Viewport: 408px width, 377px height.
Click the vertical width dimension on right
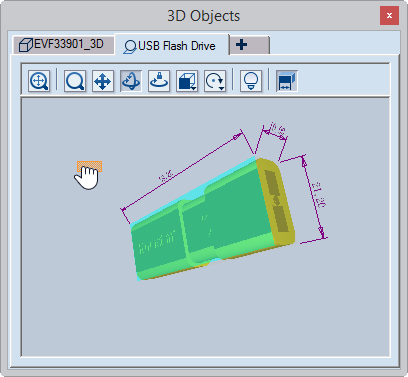319,194
